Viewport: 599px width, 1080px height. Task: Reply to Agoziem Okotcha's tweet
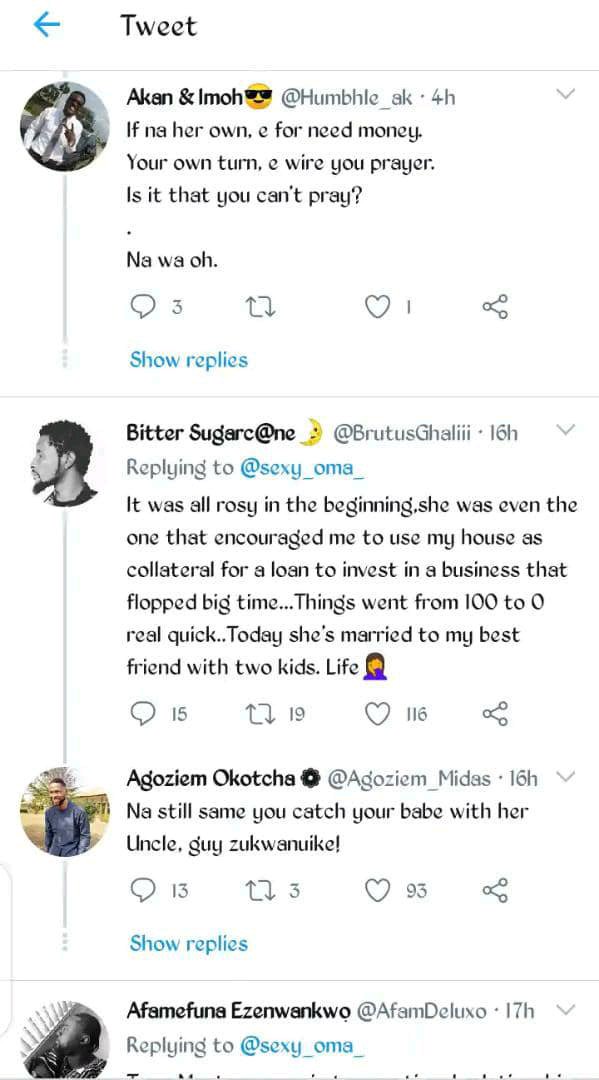[143, 891]
